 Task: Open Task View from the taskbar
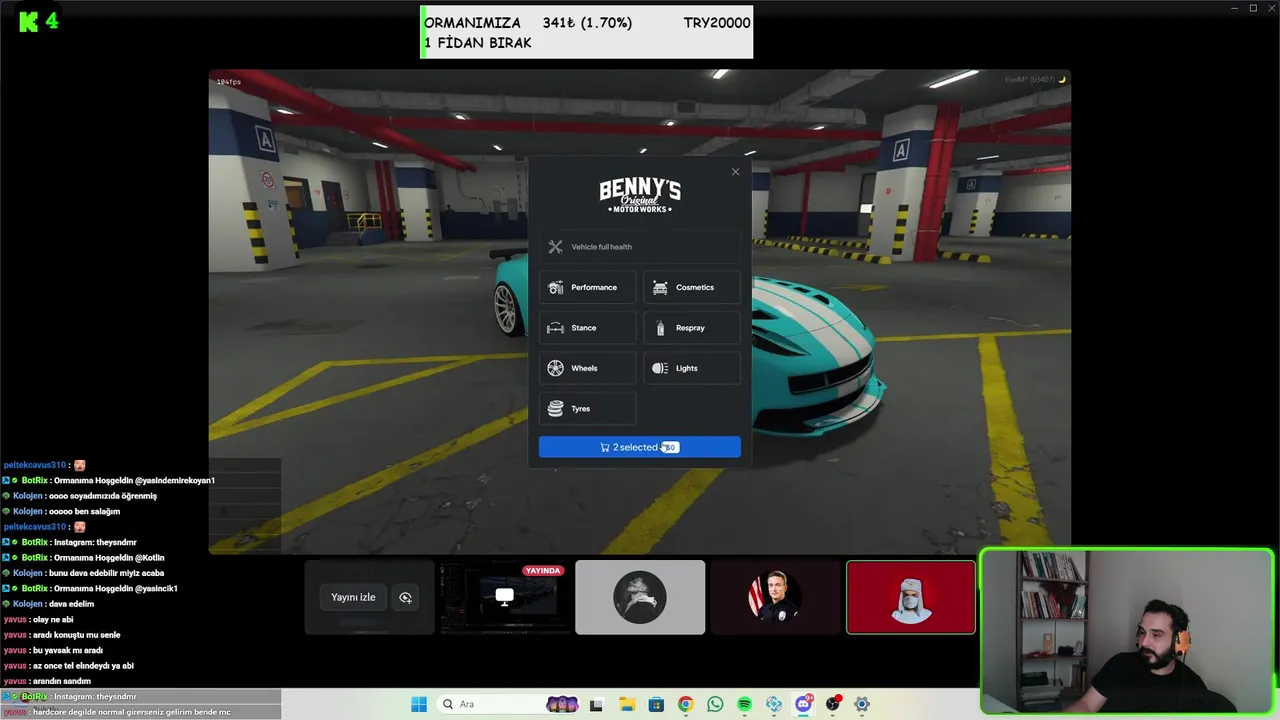597,704
